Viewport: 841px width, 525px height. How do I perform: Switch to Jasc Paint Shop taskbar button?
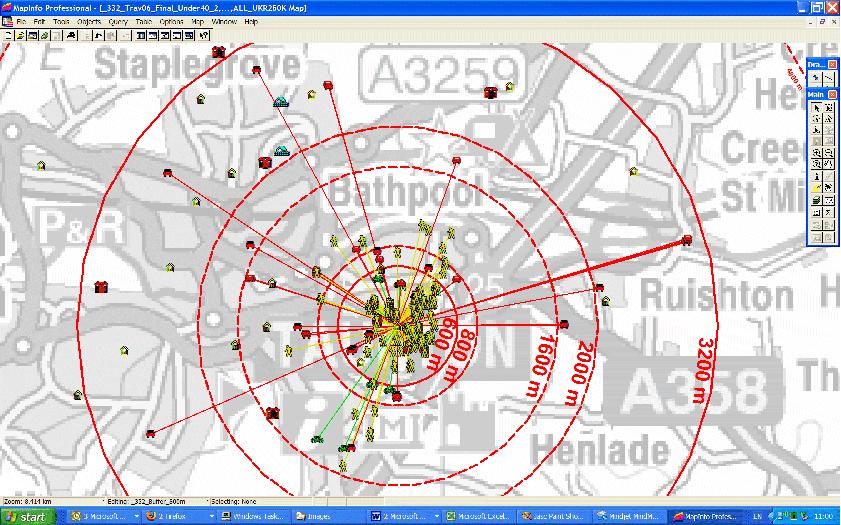pos(554,516)
